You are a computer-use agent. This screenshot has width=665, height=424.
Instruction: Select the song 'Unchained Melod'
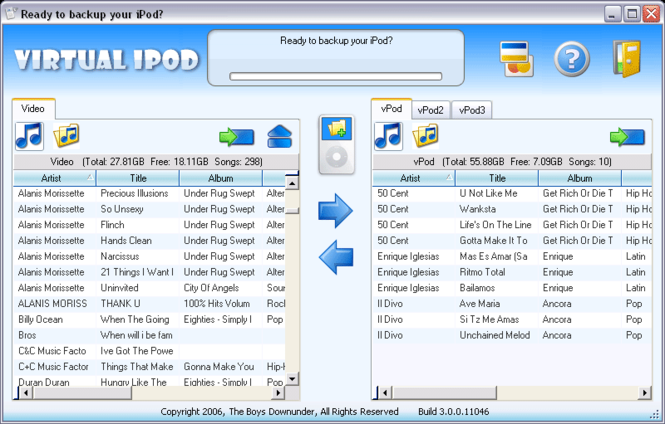(512, 335)
